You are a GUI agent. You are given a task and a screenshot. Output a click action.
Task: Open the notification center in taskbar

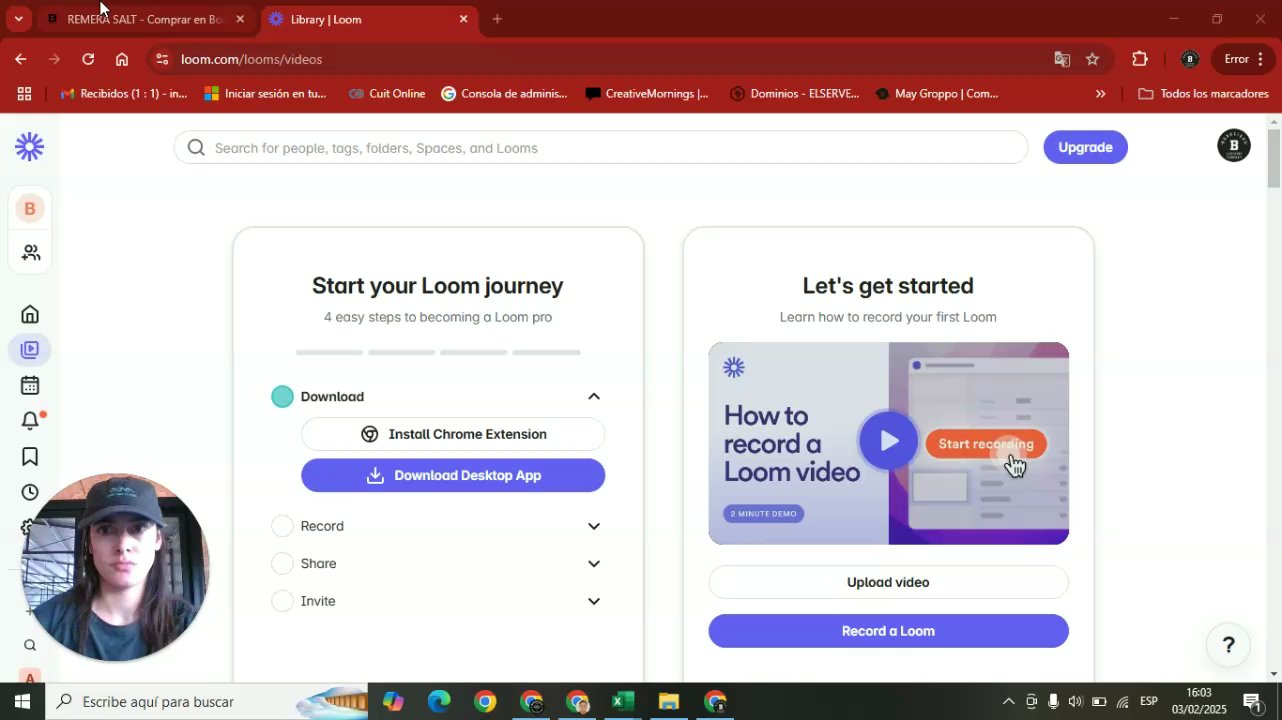coord(1251,701)
